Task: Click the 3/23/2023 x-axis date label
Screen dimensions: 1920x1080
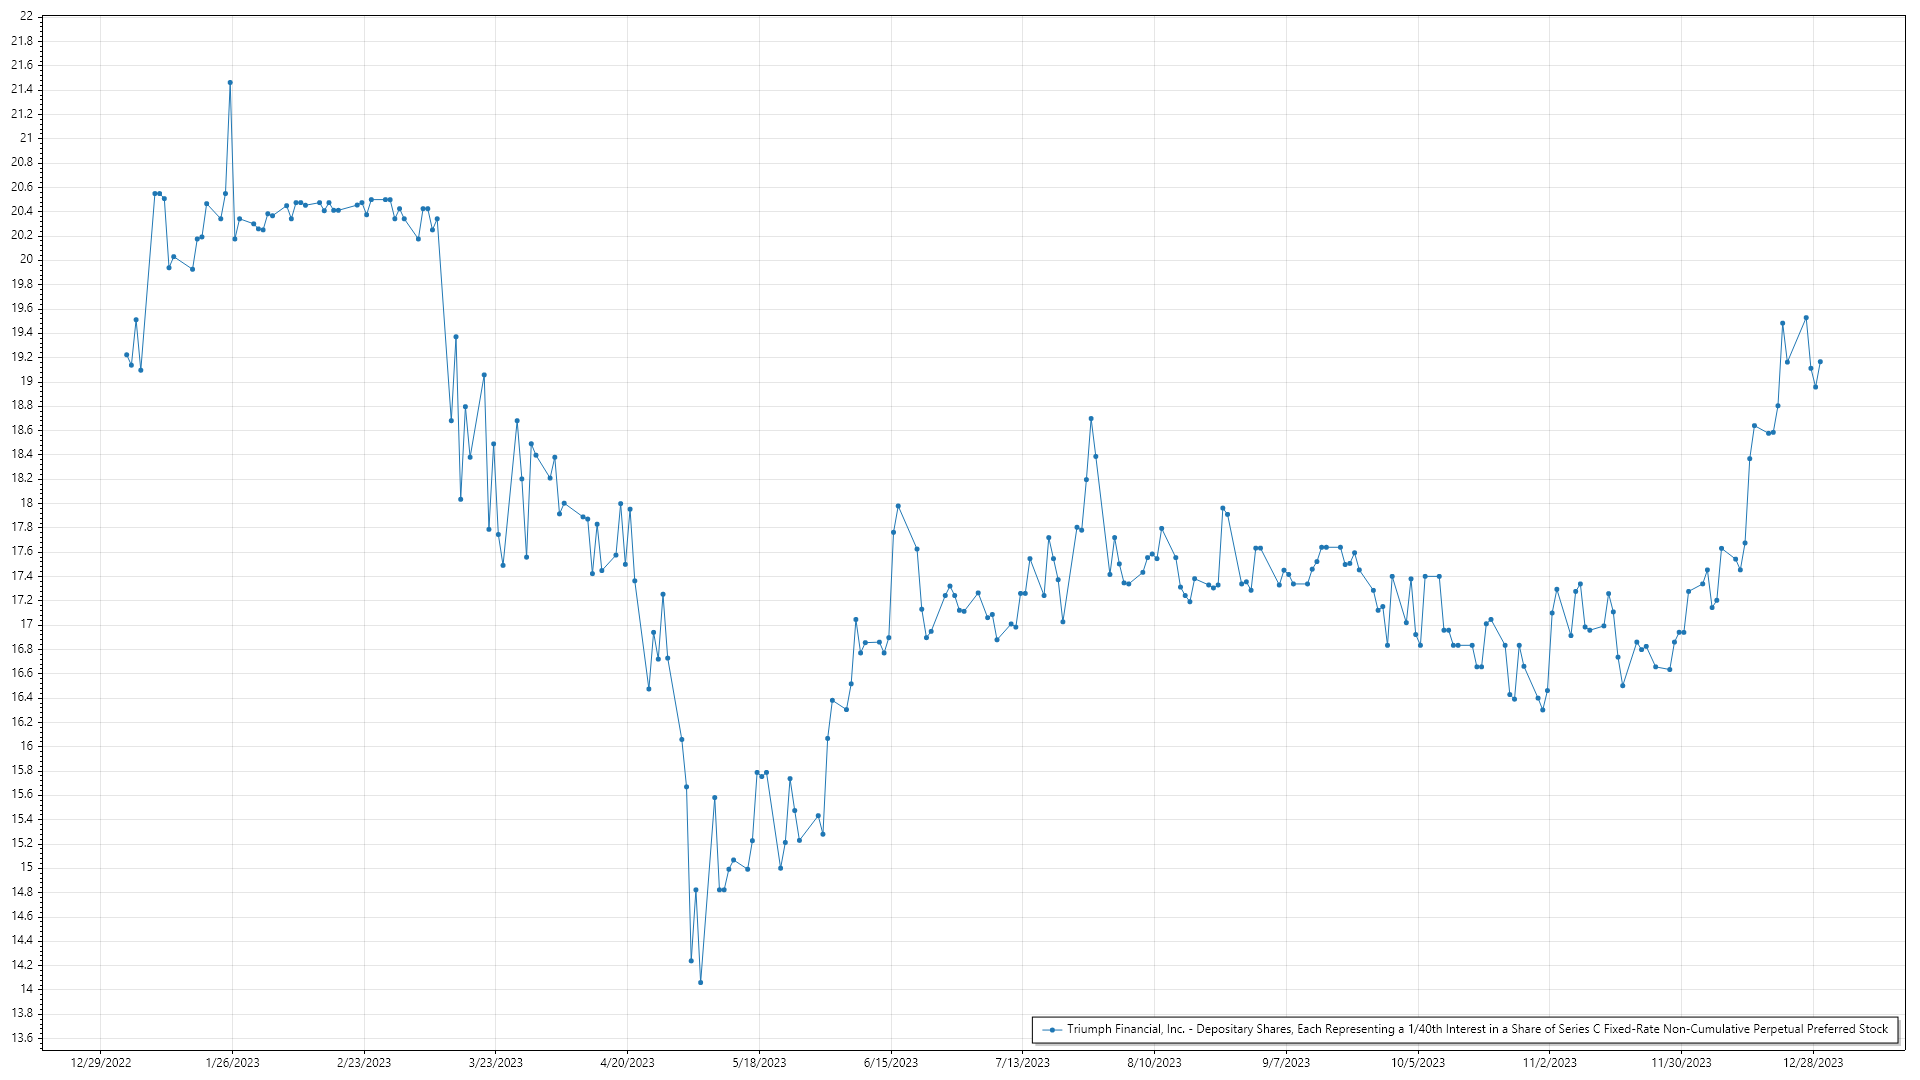Action: click(496, 1062)
